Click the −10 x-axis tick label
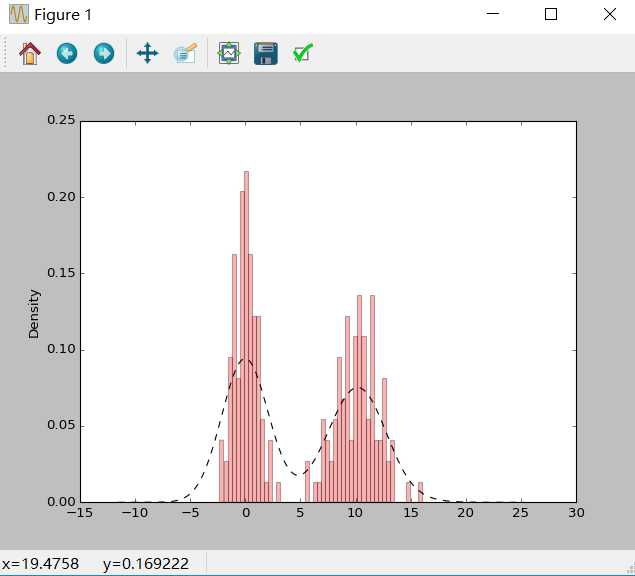The width and height of the screenshot is (635, 576). 134,513
